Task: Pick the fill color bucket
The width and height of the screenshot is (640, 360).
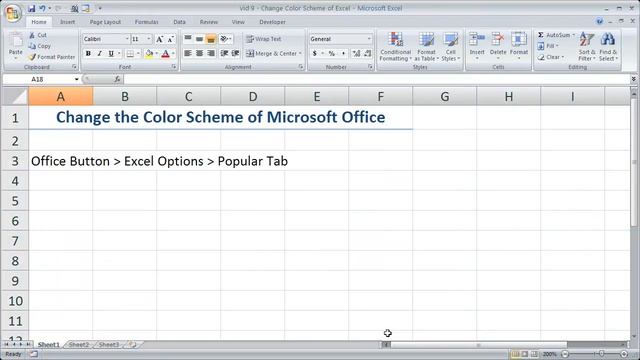Action: tap(149, 53)
